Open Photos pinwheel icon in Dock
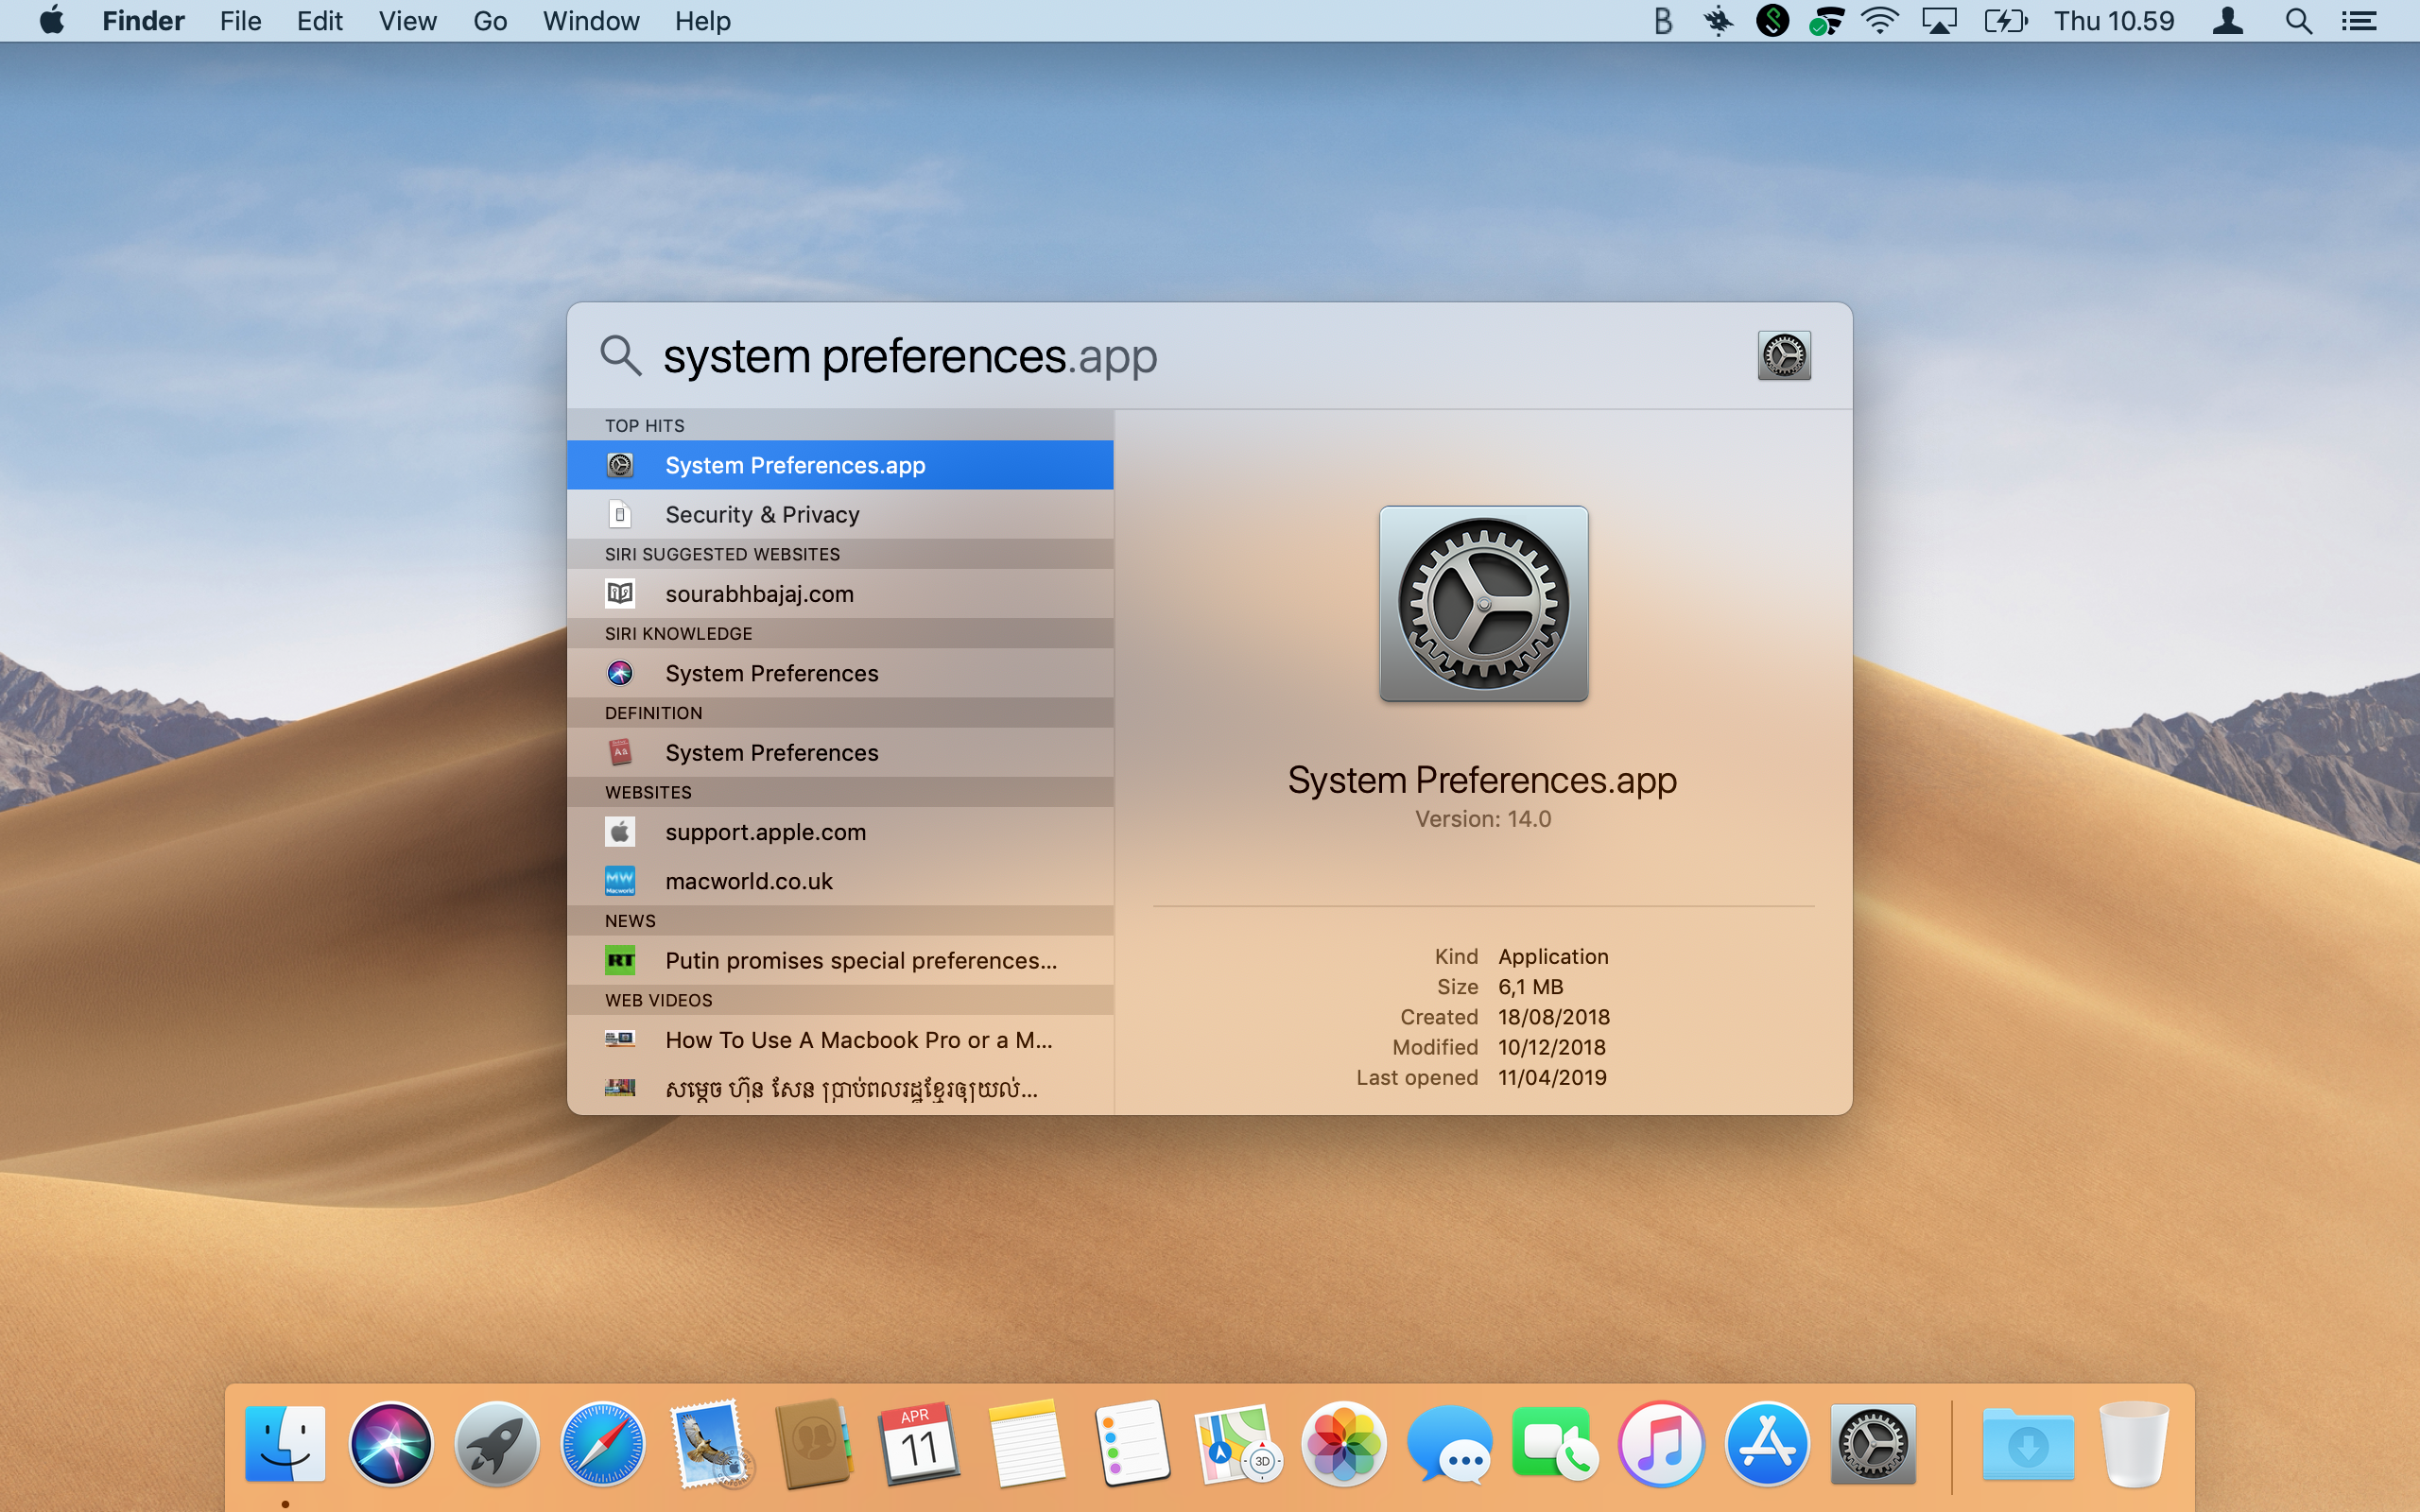This screenshot has height=1512, width=2420. coord(1344,1444)
